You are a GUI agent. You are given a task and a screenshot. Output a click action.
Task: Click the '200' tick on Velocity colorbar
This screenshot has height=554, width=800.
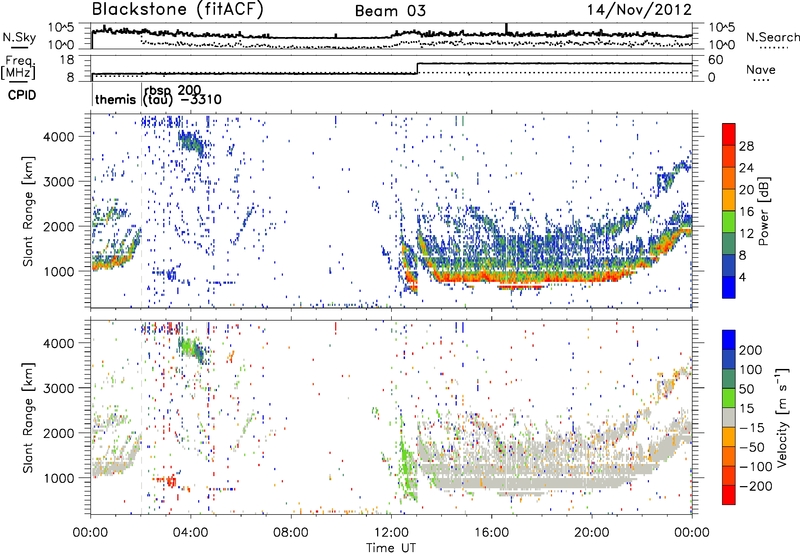tap(751, 350)
